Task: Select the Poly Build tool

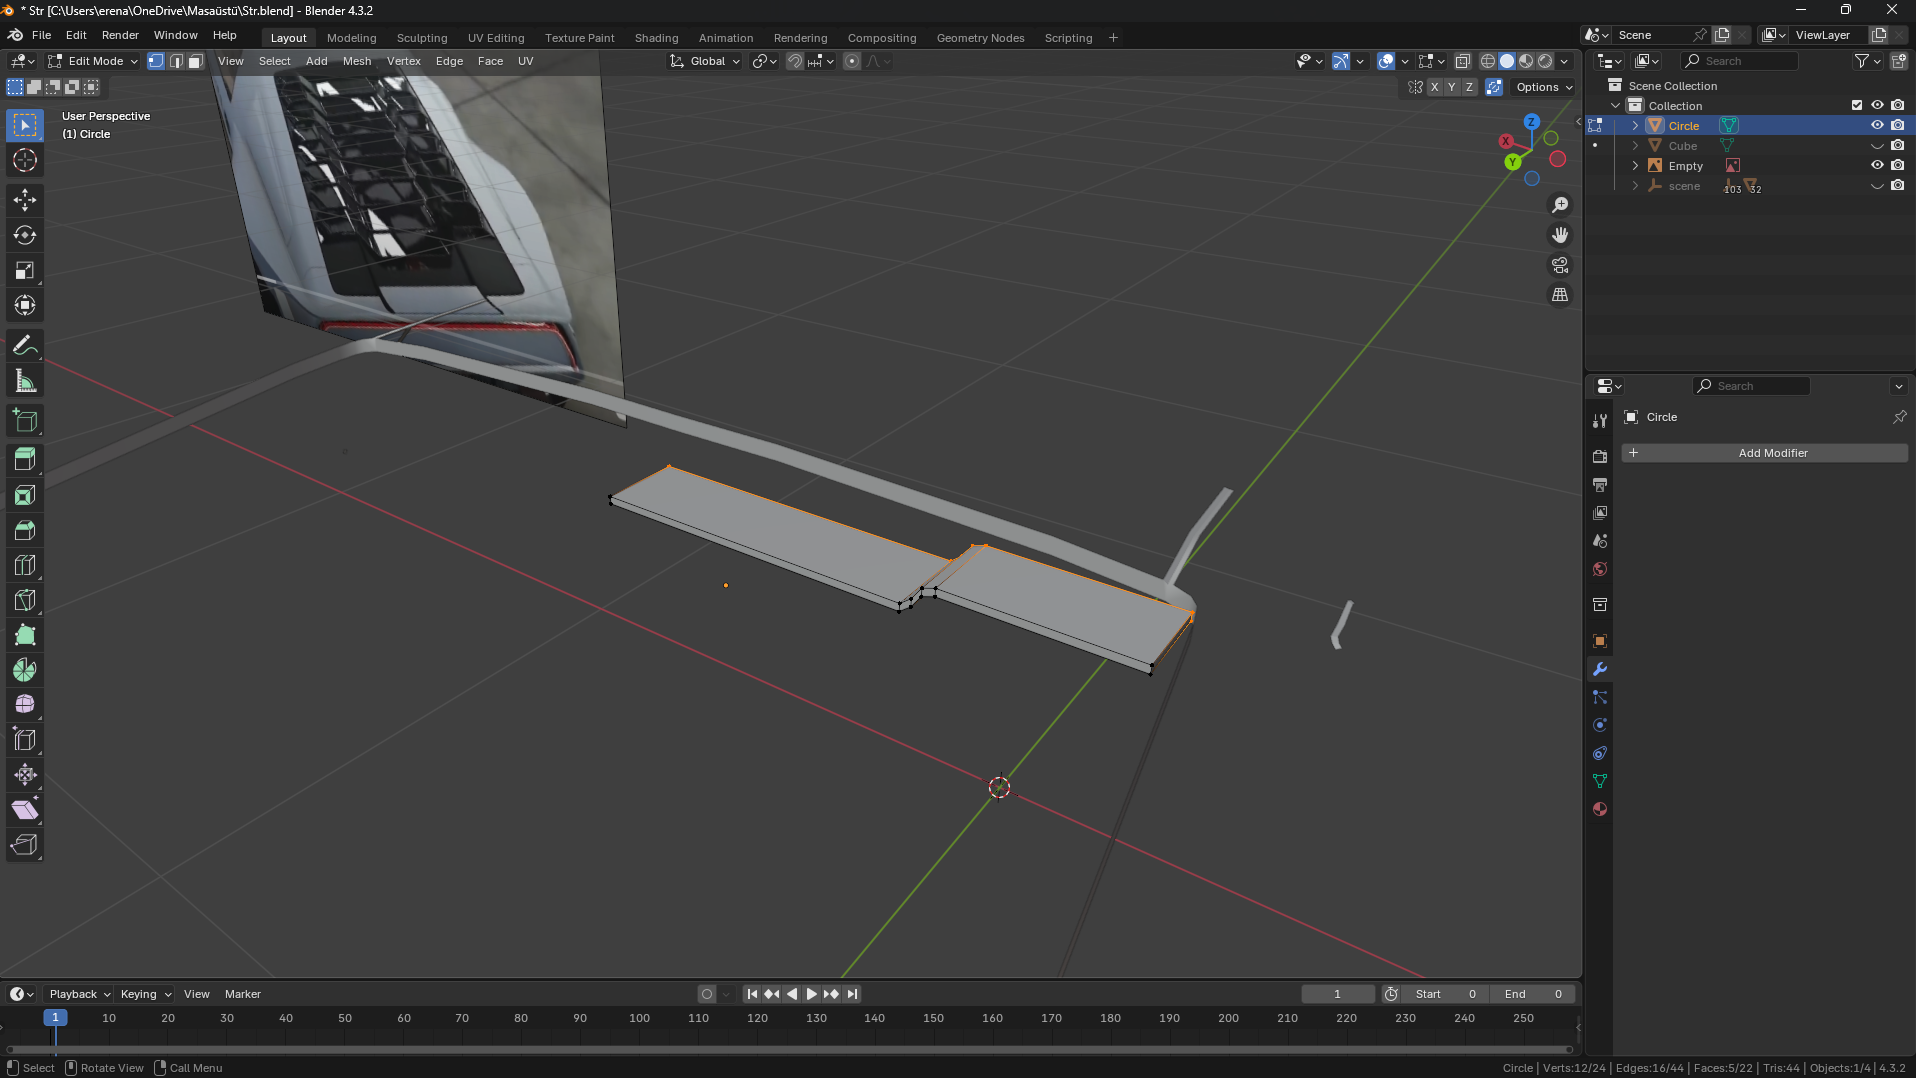Action: 25,635
